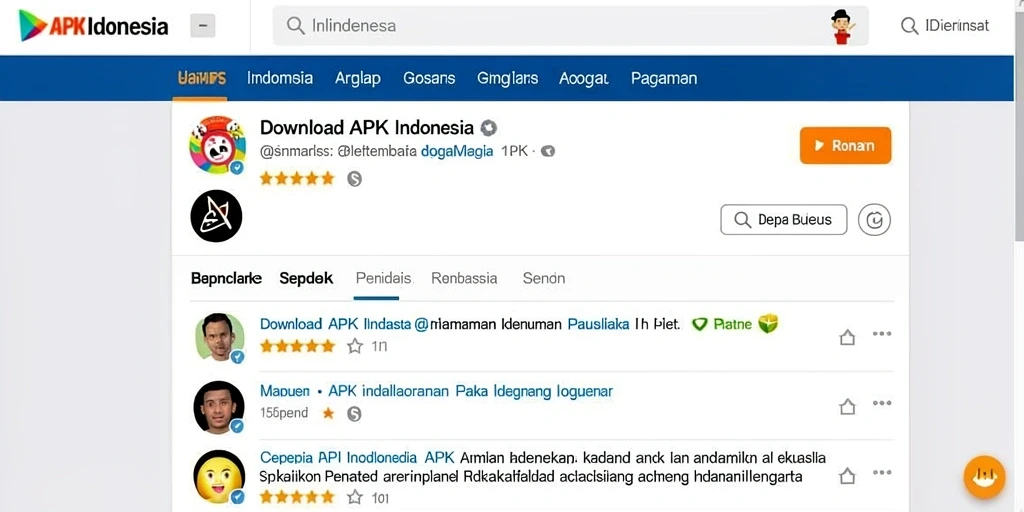Click the yellow-green box emoji icon
The width and height of the screenshot is (1024, 512).
coord(768,323)
